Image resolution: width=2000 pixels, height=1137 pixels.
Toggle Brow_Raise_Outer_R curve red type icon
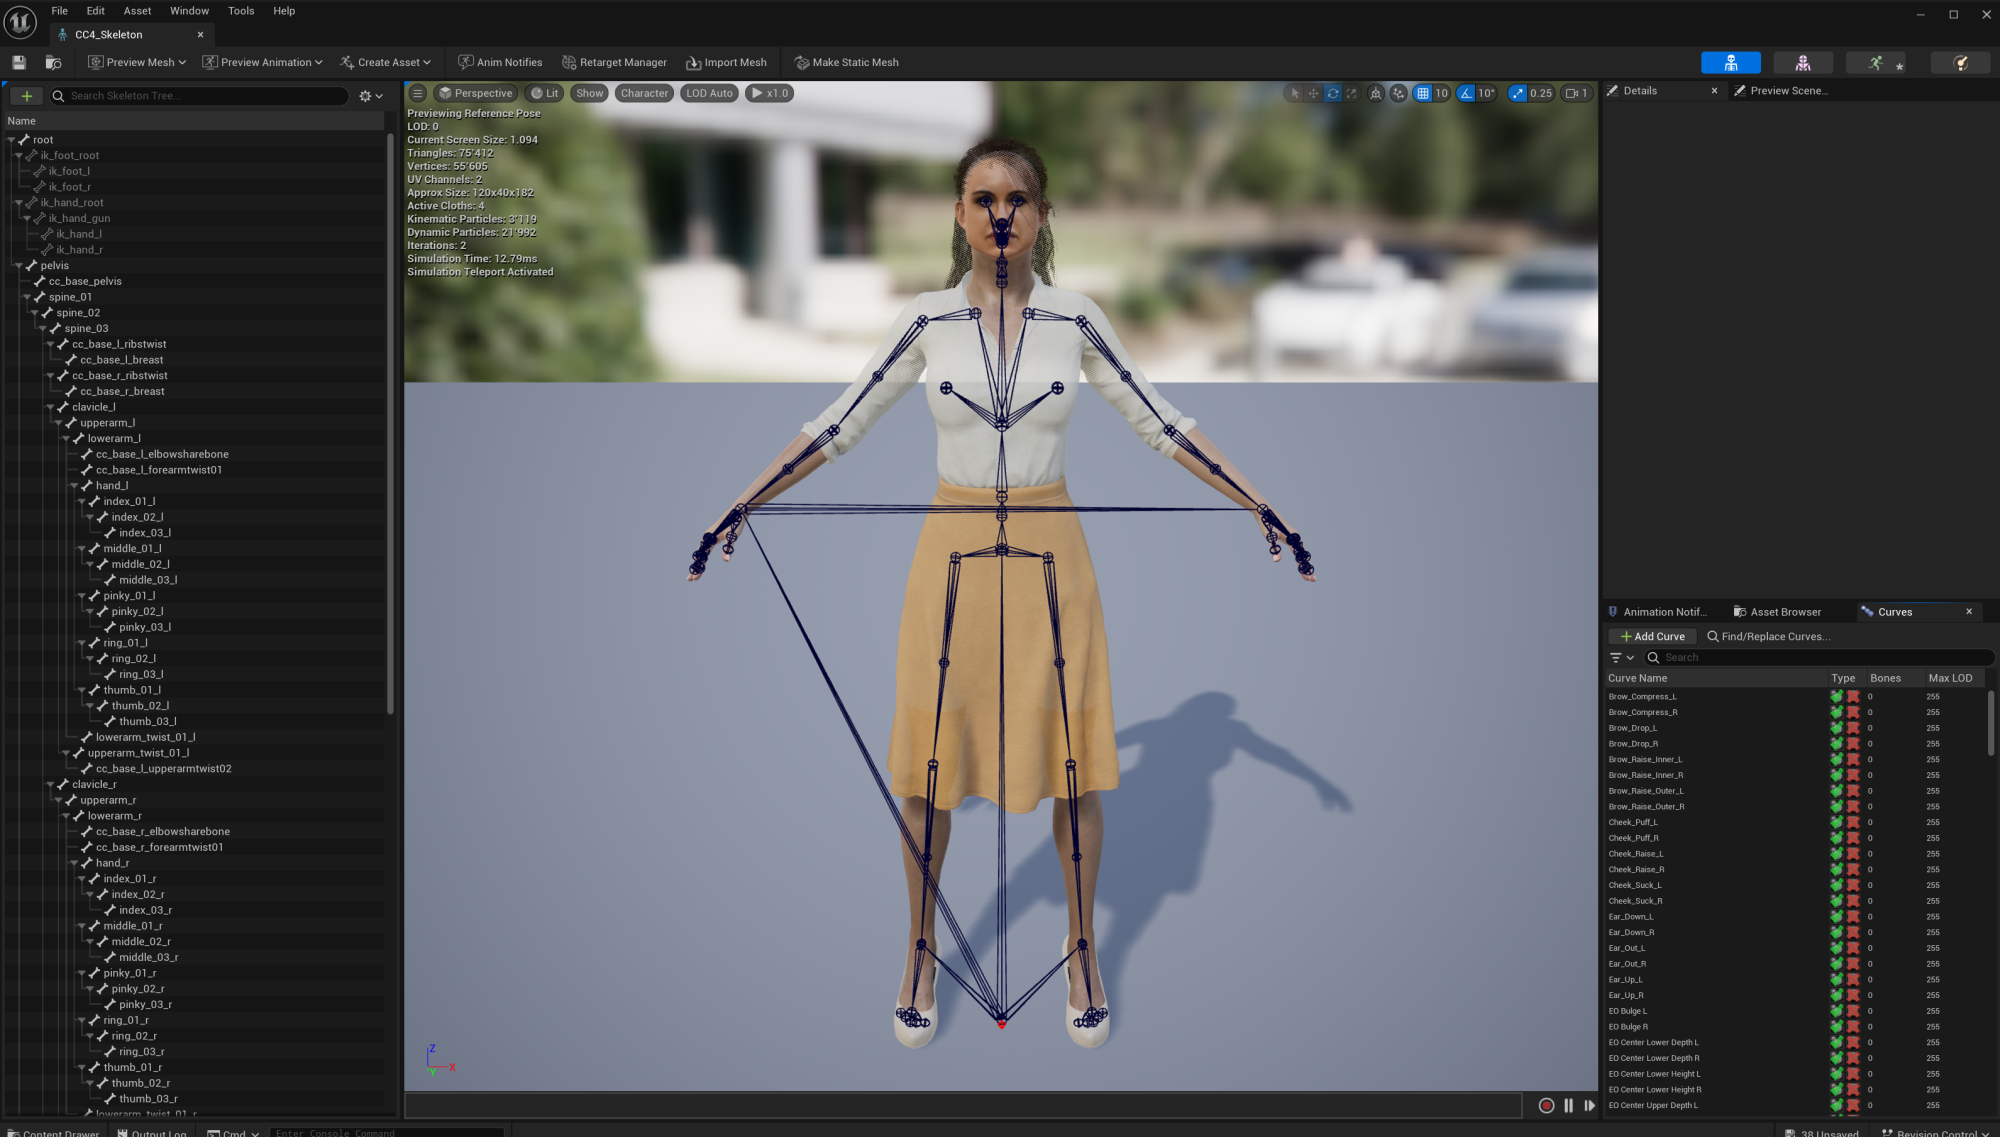pyautogui.click(x=1853, y=806)
